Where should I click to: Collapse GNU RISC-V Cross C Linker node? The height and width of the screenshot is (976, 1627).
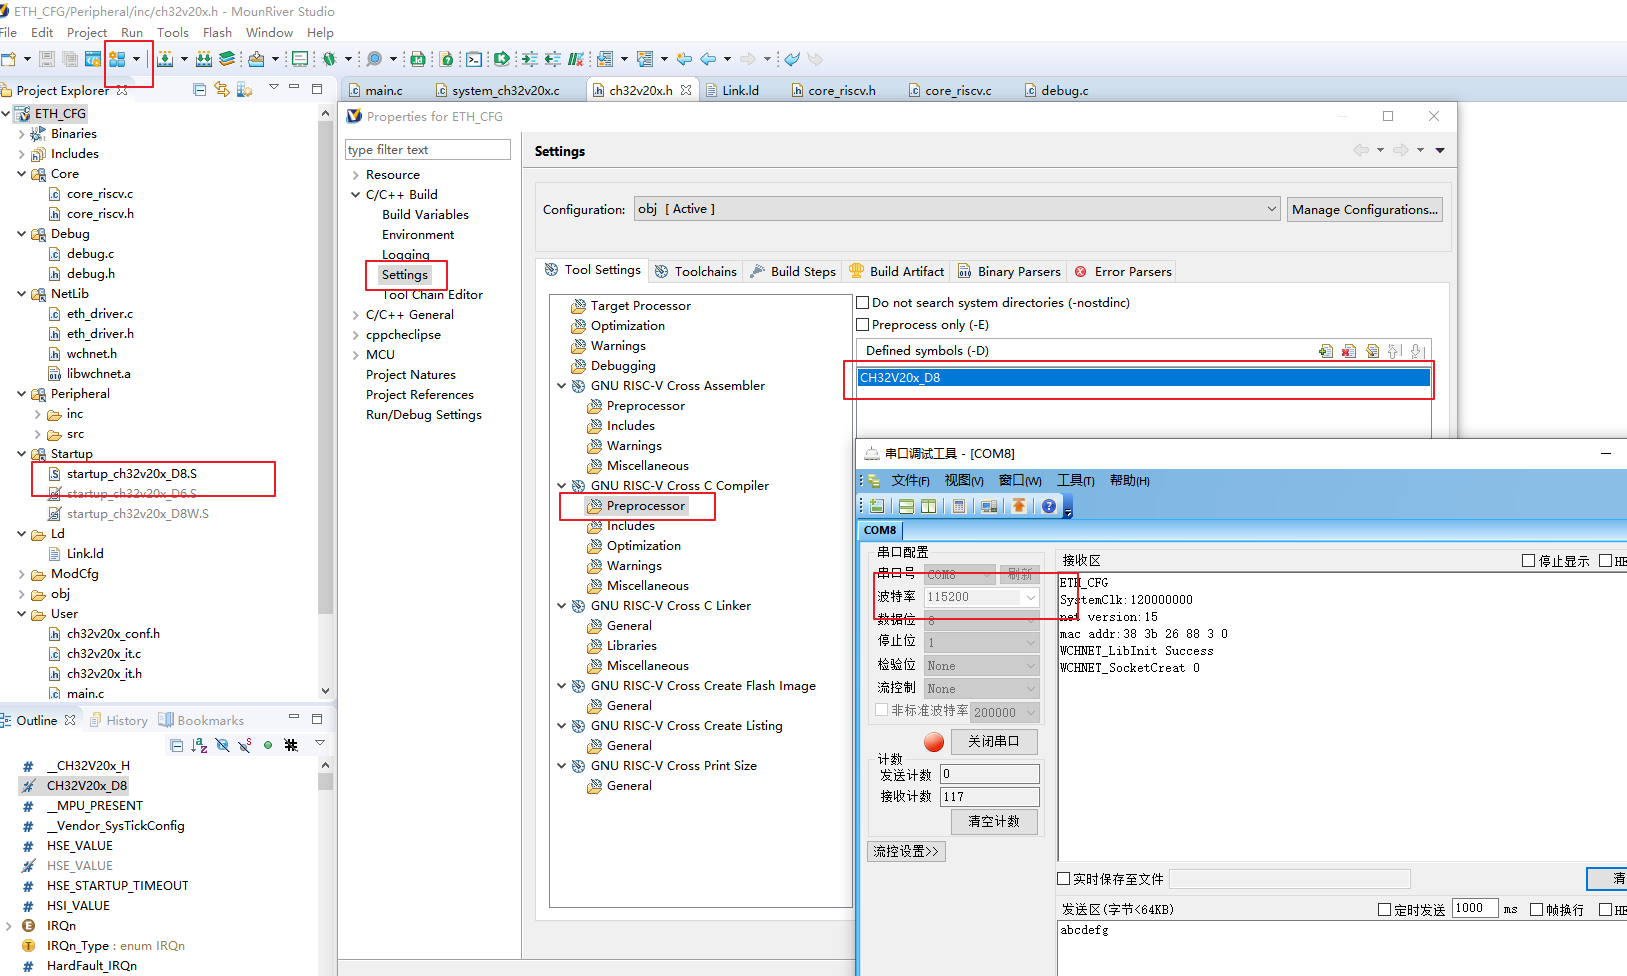(562, 606)
